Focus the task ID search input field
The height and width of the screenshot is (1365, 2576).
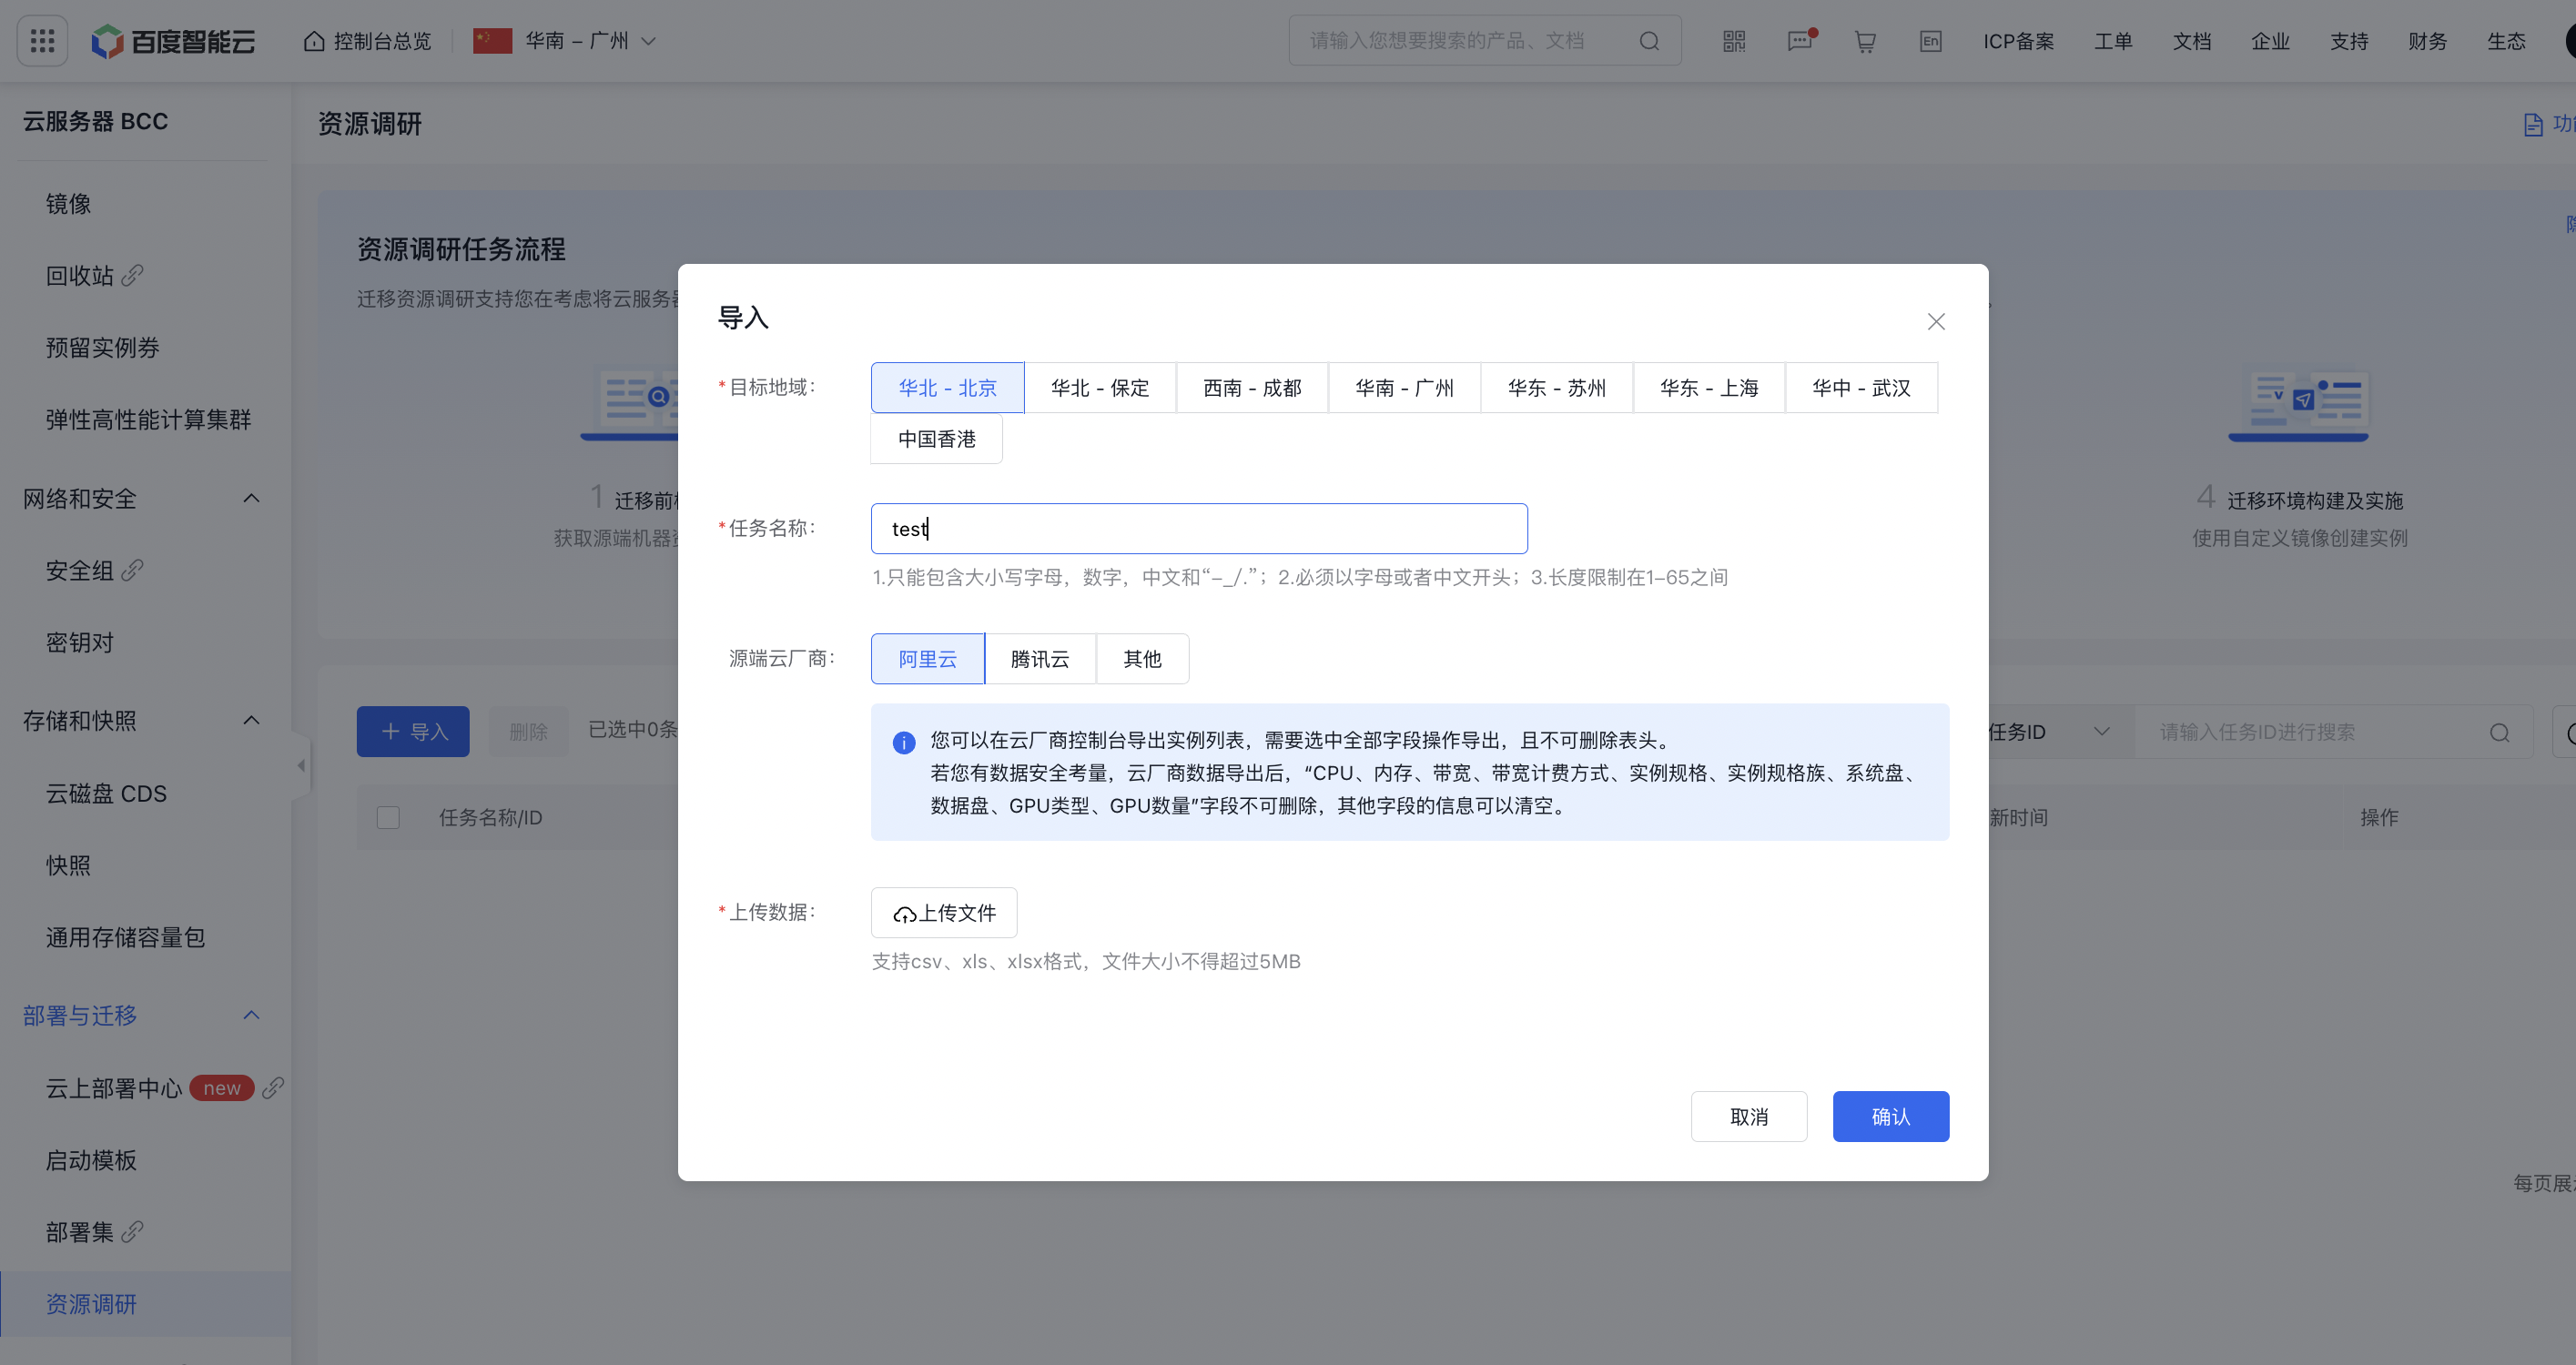2332,732
